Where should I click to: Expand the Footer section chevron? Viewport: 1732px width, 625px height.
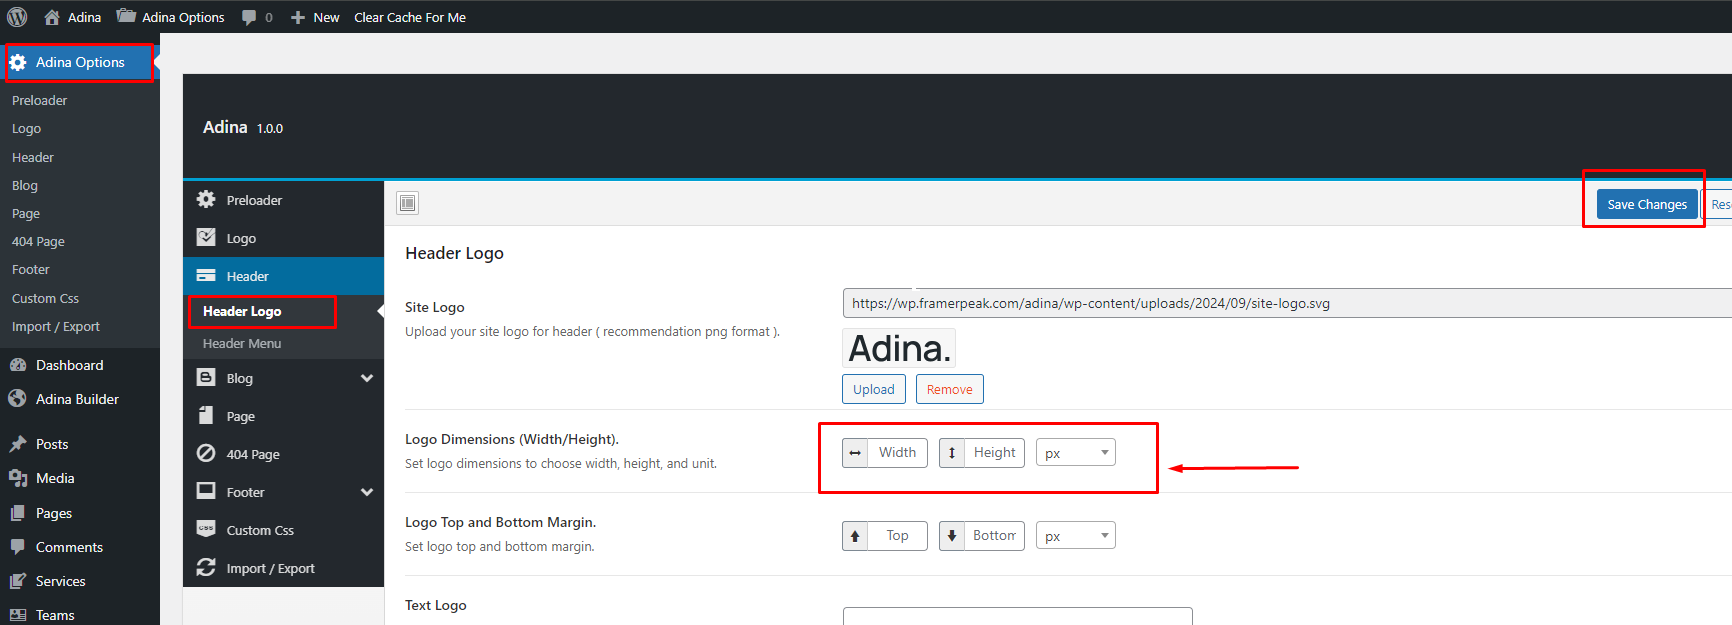pyautogui.click(x=367, y=492)
